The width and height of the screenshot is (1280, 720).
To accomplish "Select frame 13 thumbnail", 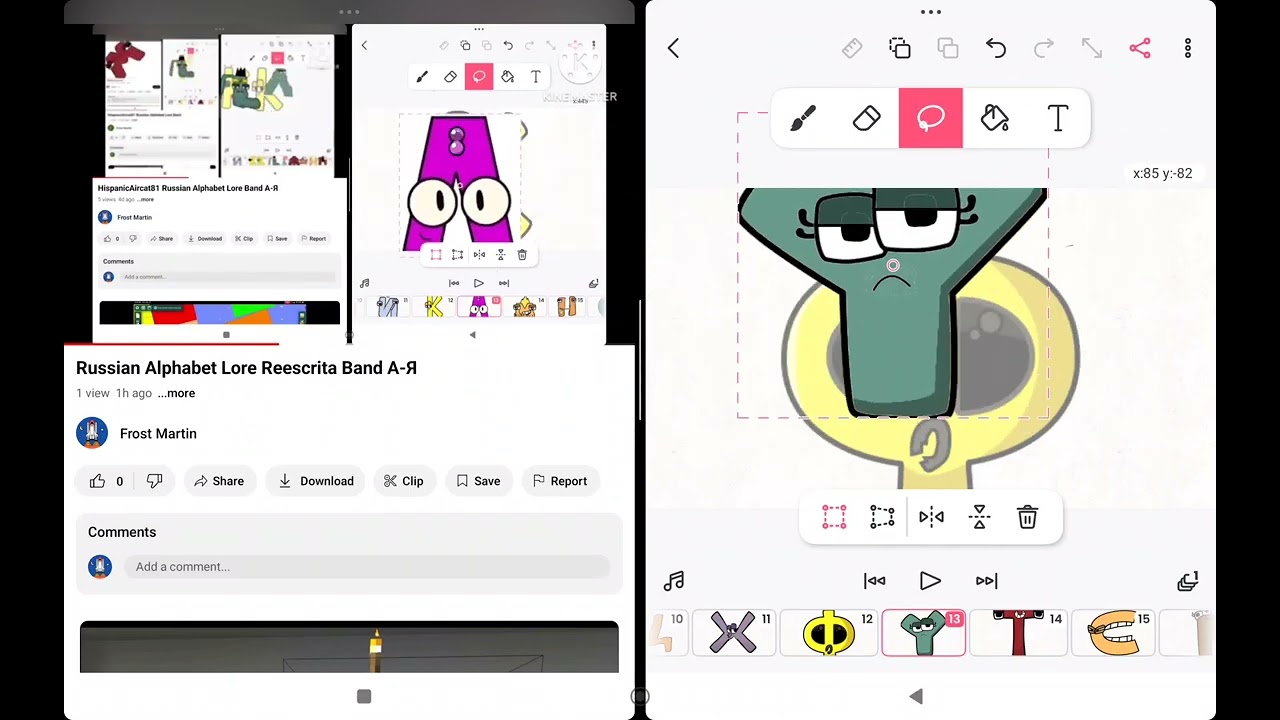I will (923, 633).
